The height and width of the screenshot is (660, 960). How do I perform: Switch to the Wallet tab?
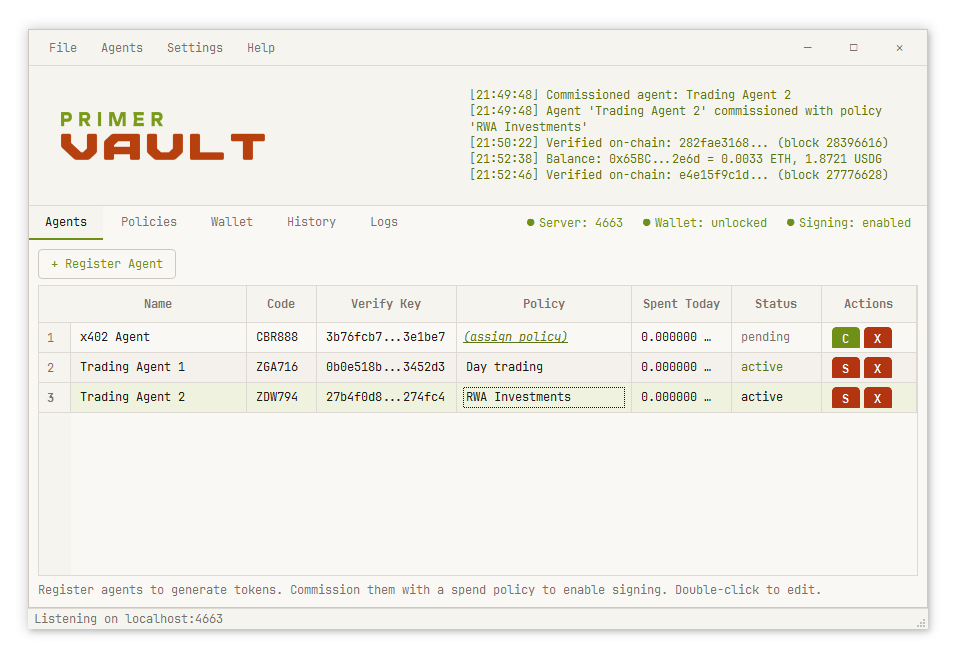(x=231, y=222)
